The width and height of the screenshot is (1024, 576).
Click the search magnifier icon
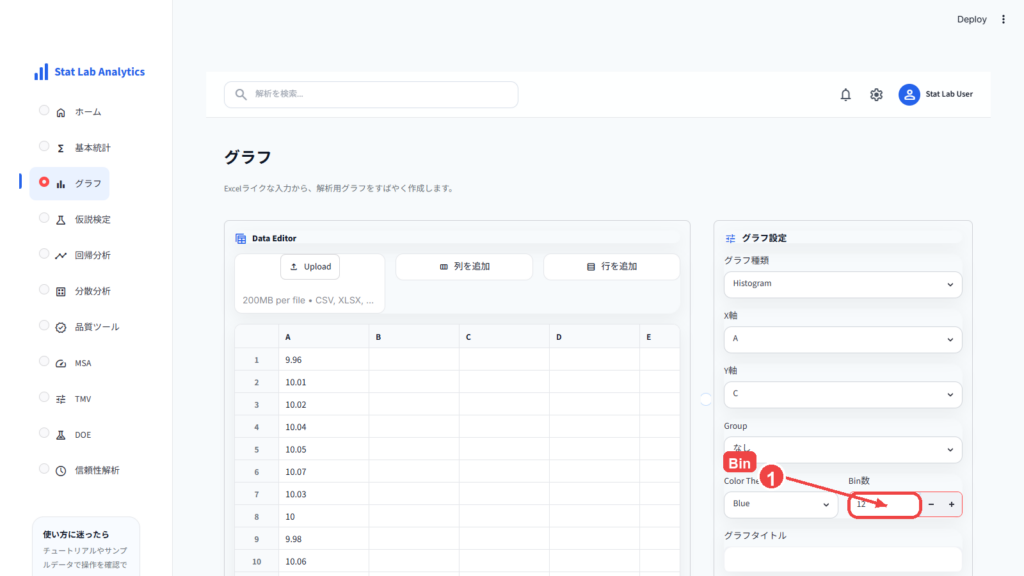(241, 94)
